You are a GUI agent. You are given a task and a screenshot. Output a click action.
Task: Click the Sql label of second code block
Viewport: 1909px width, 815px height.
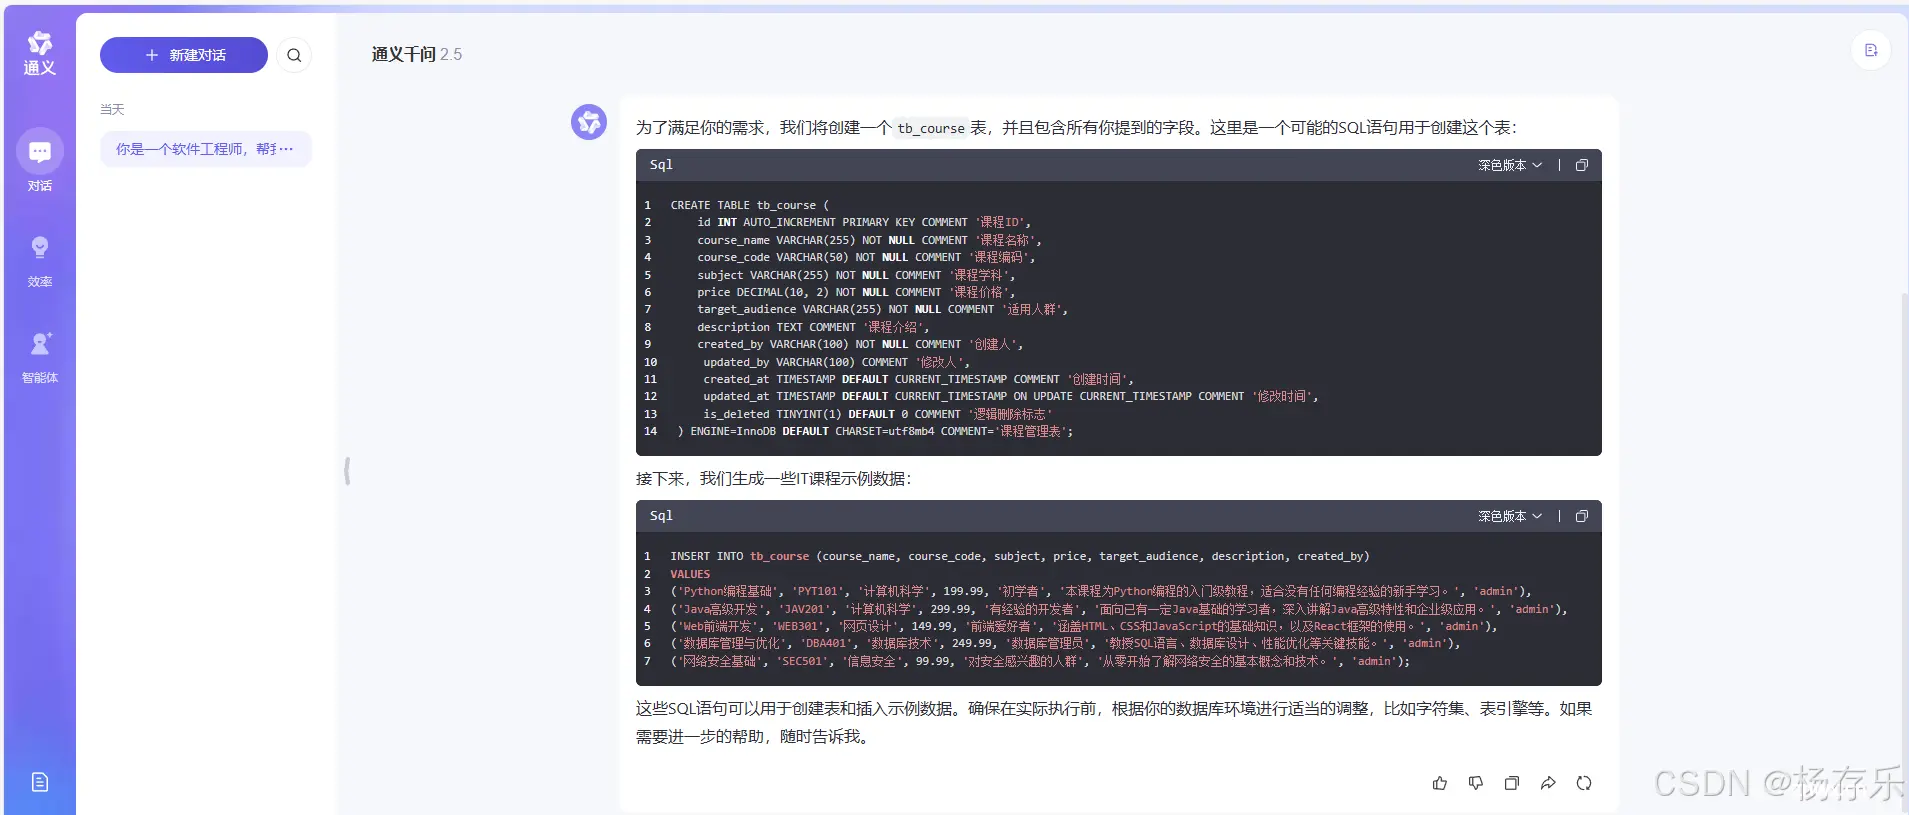click(x=661, y=516)
